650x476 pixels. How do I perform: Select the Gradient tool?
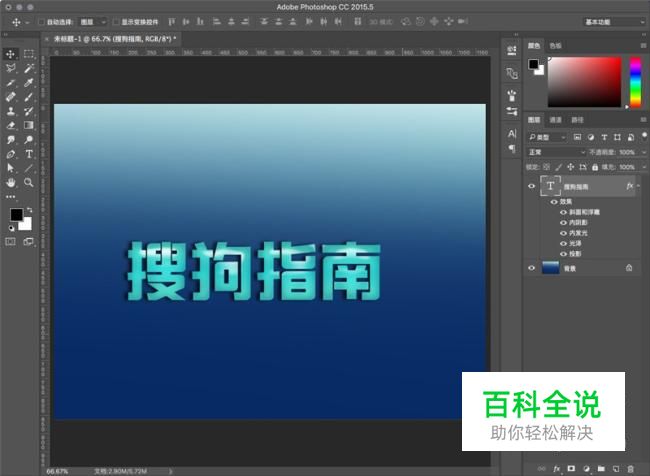(29, 125)
